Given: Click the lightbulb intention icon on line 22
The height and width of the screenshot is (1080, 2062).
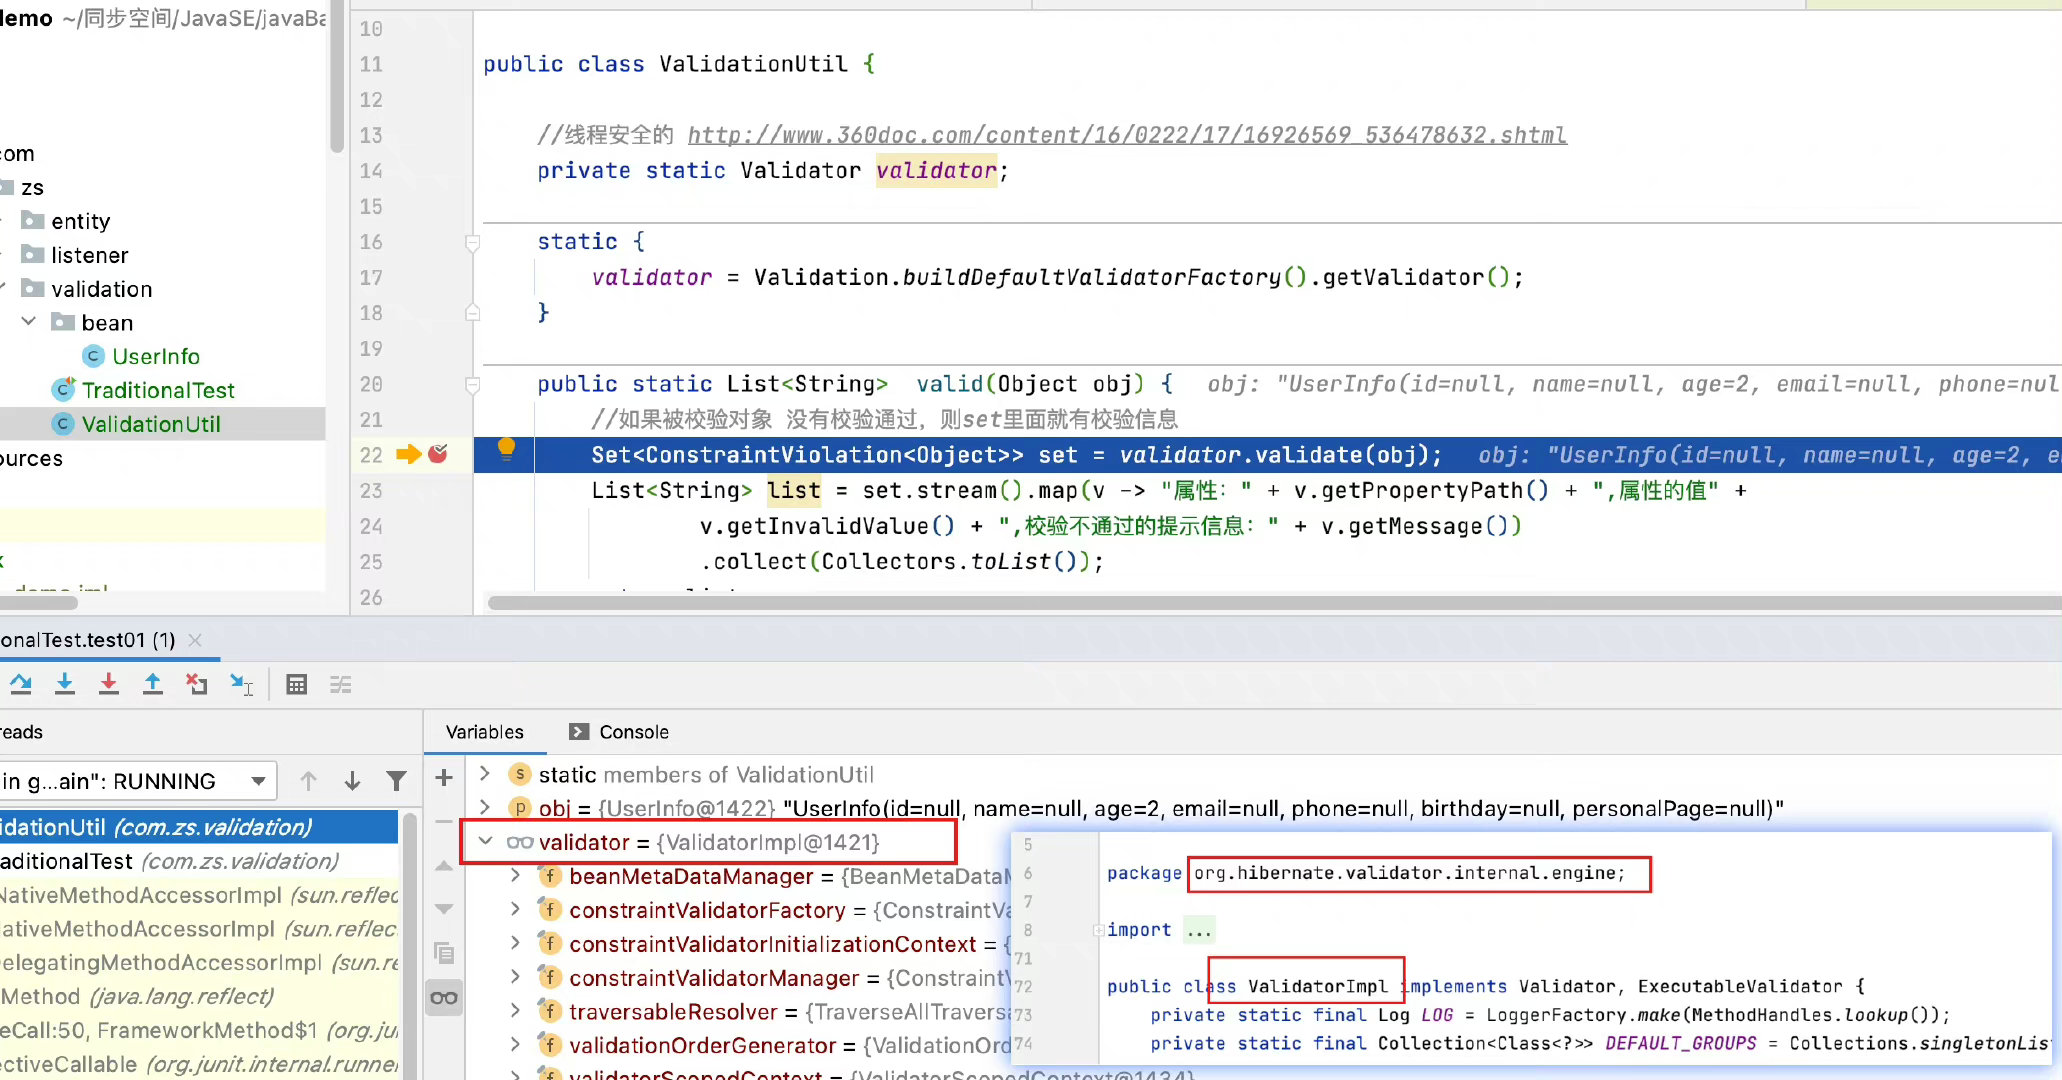Looking at the screenshot, I should [507, 448].
